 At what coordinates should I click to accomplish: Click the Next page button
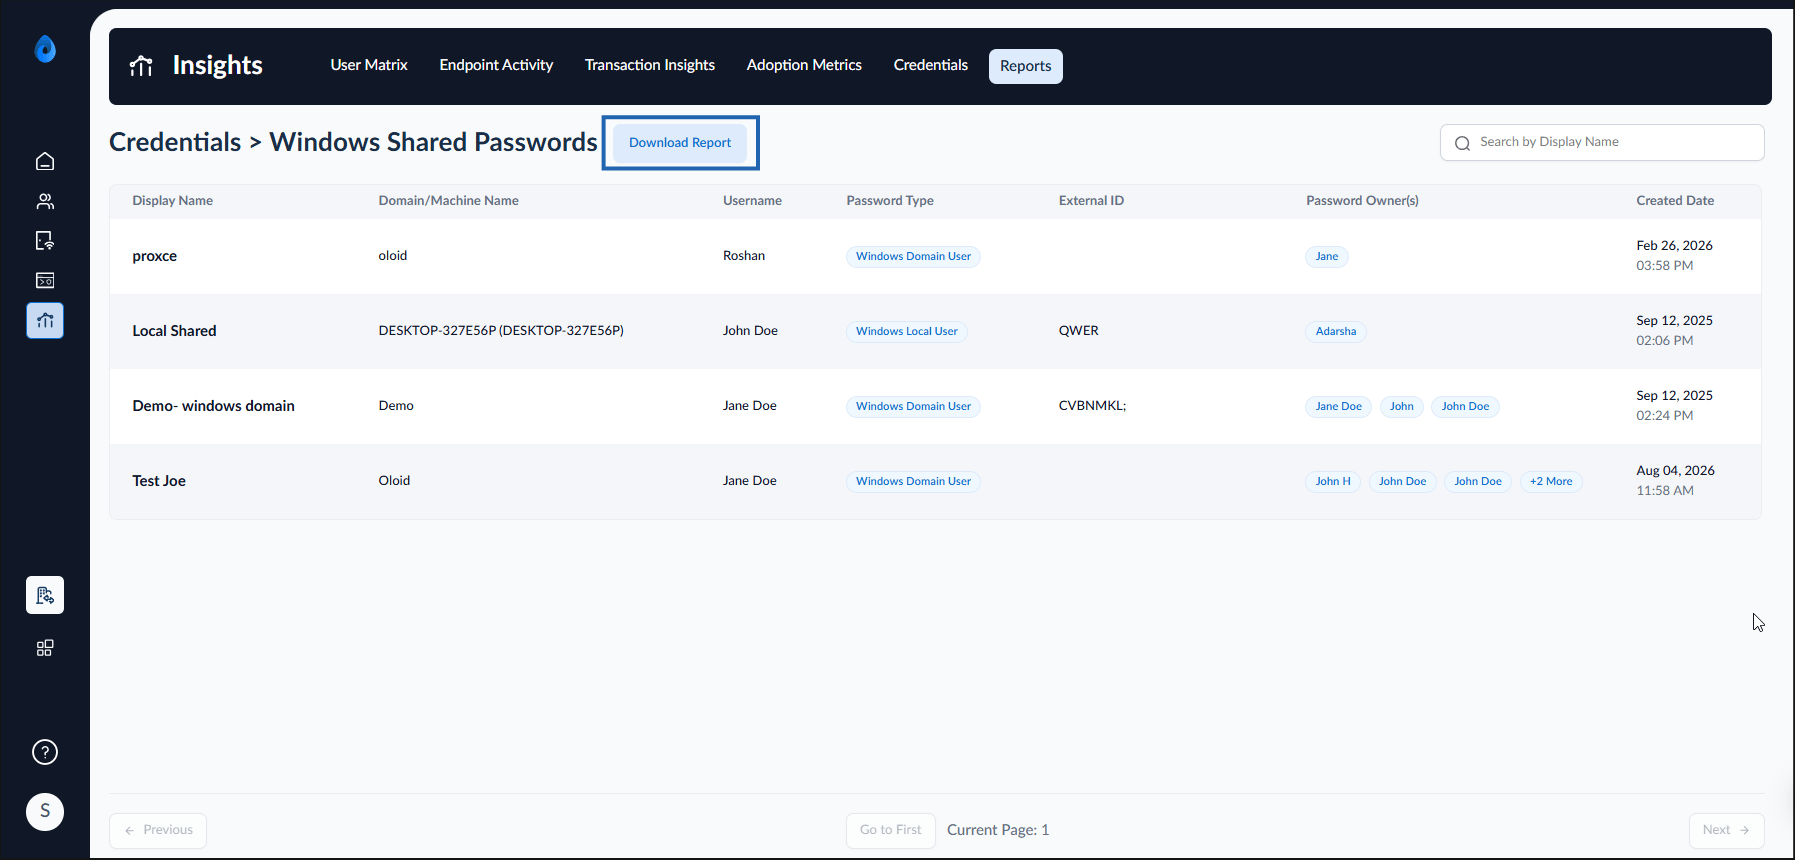[1726, 830]
